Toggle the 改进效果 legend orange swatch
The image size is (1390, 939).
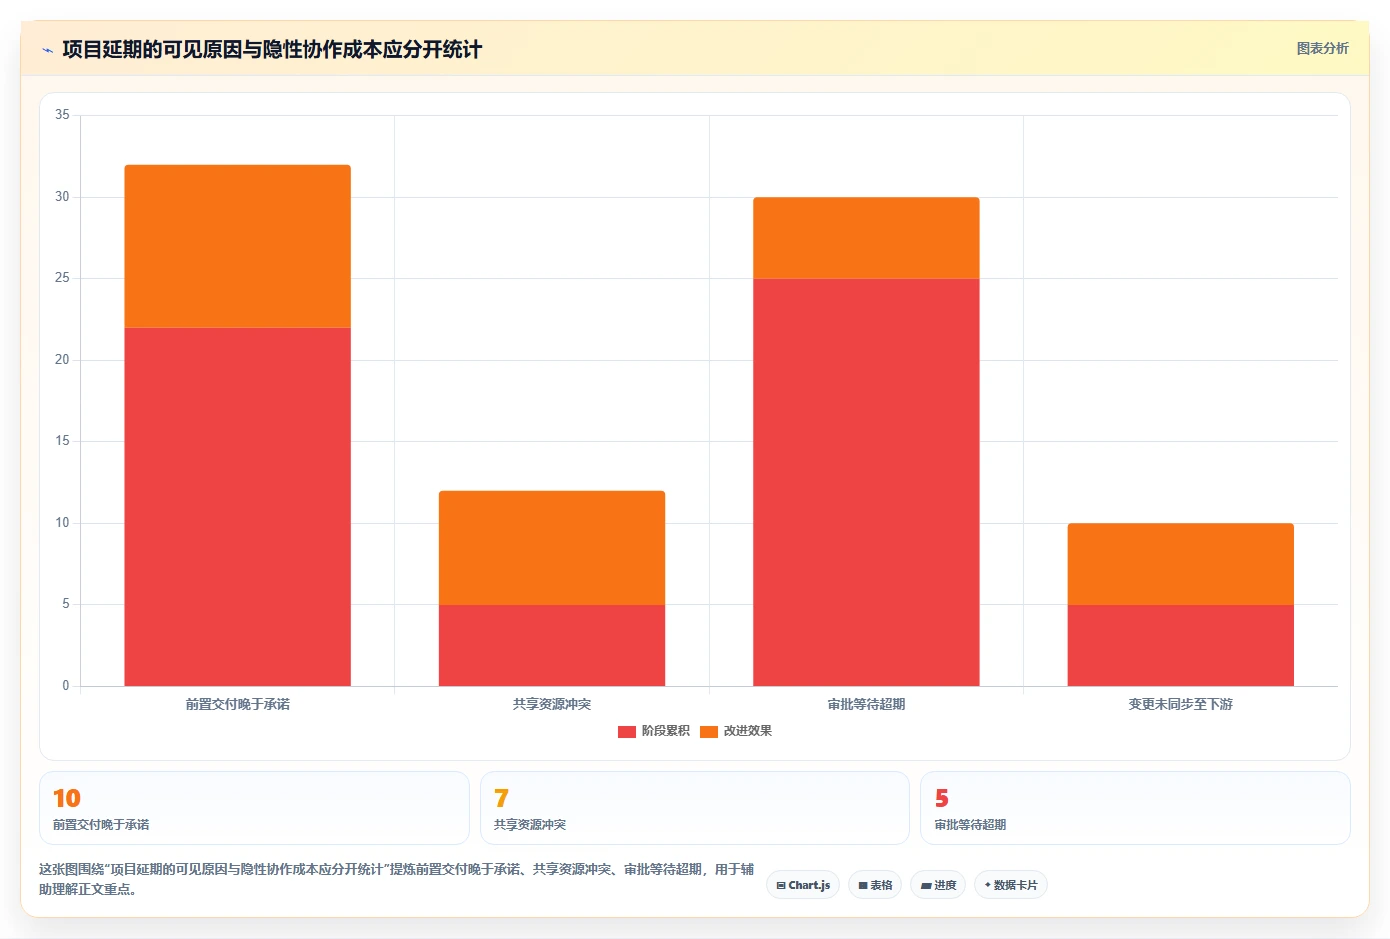pyautogui.click(x=709, y=732)
